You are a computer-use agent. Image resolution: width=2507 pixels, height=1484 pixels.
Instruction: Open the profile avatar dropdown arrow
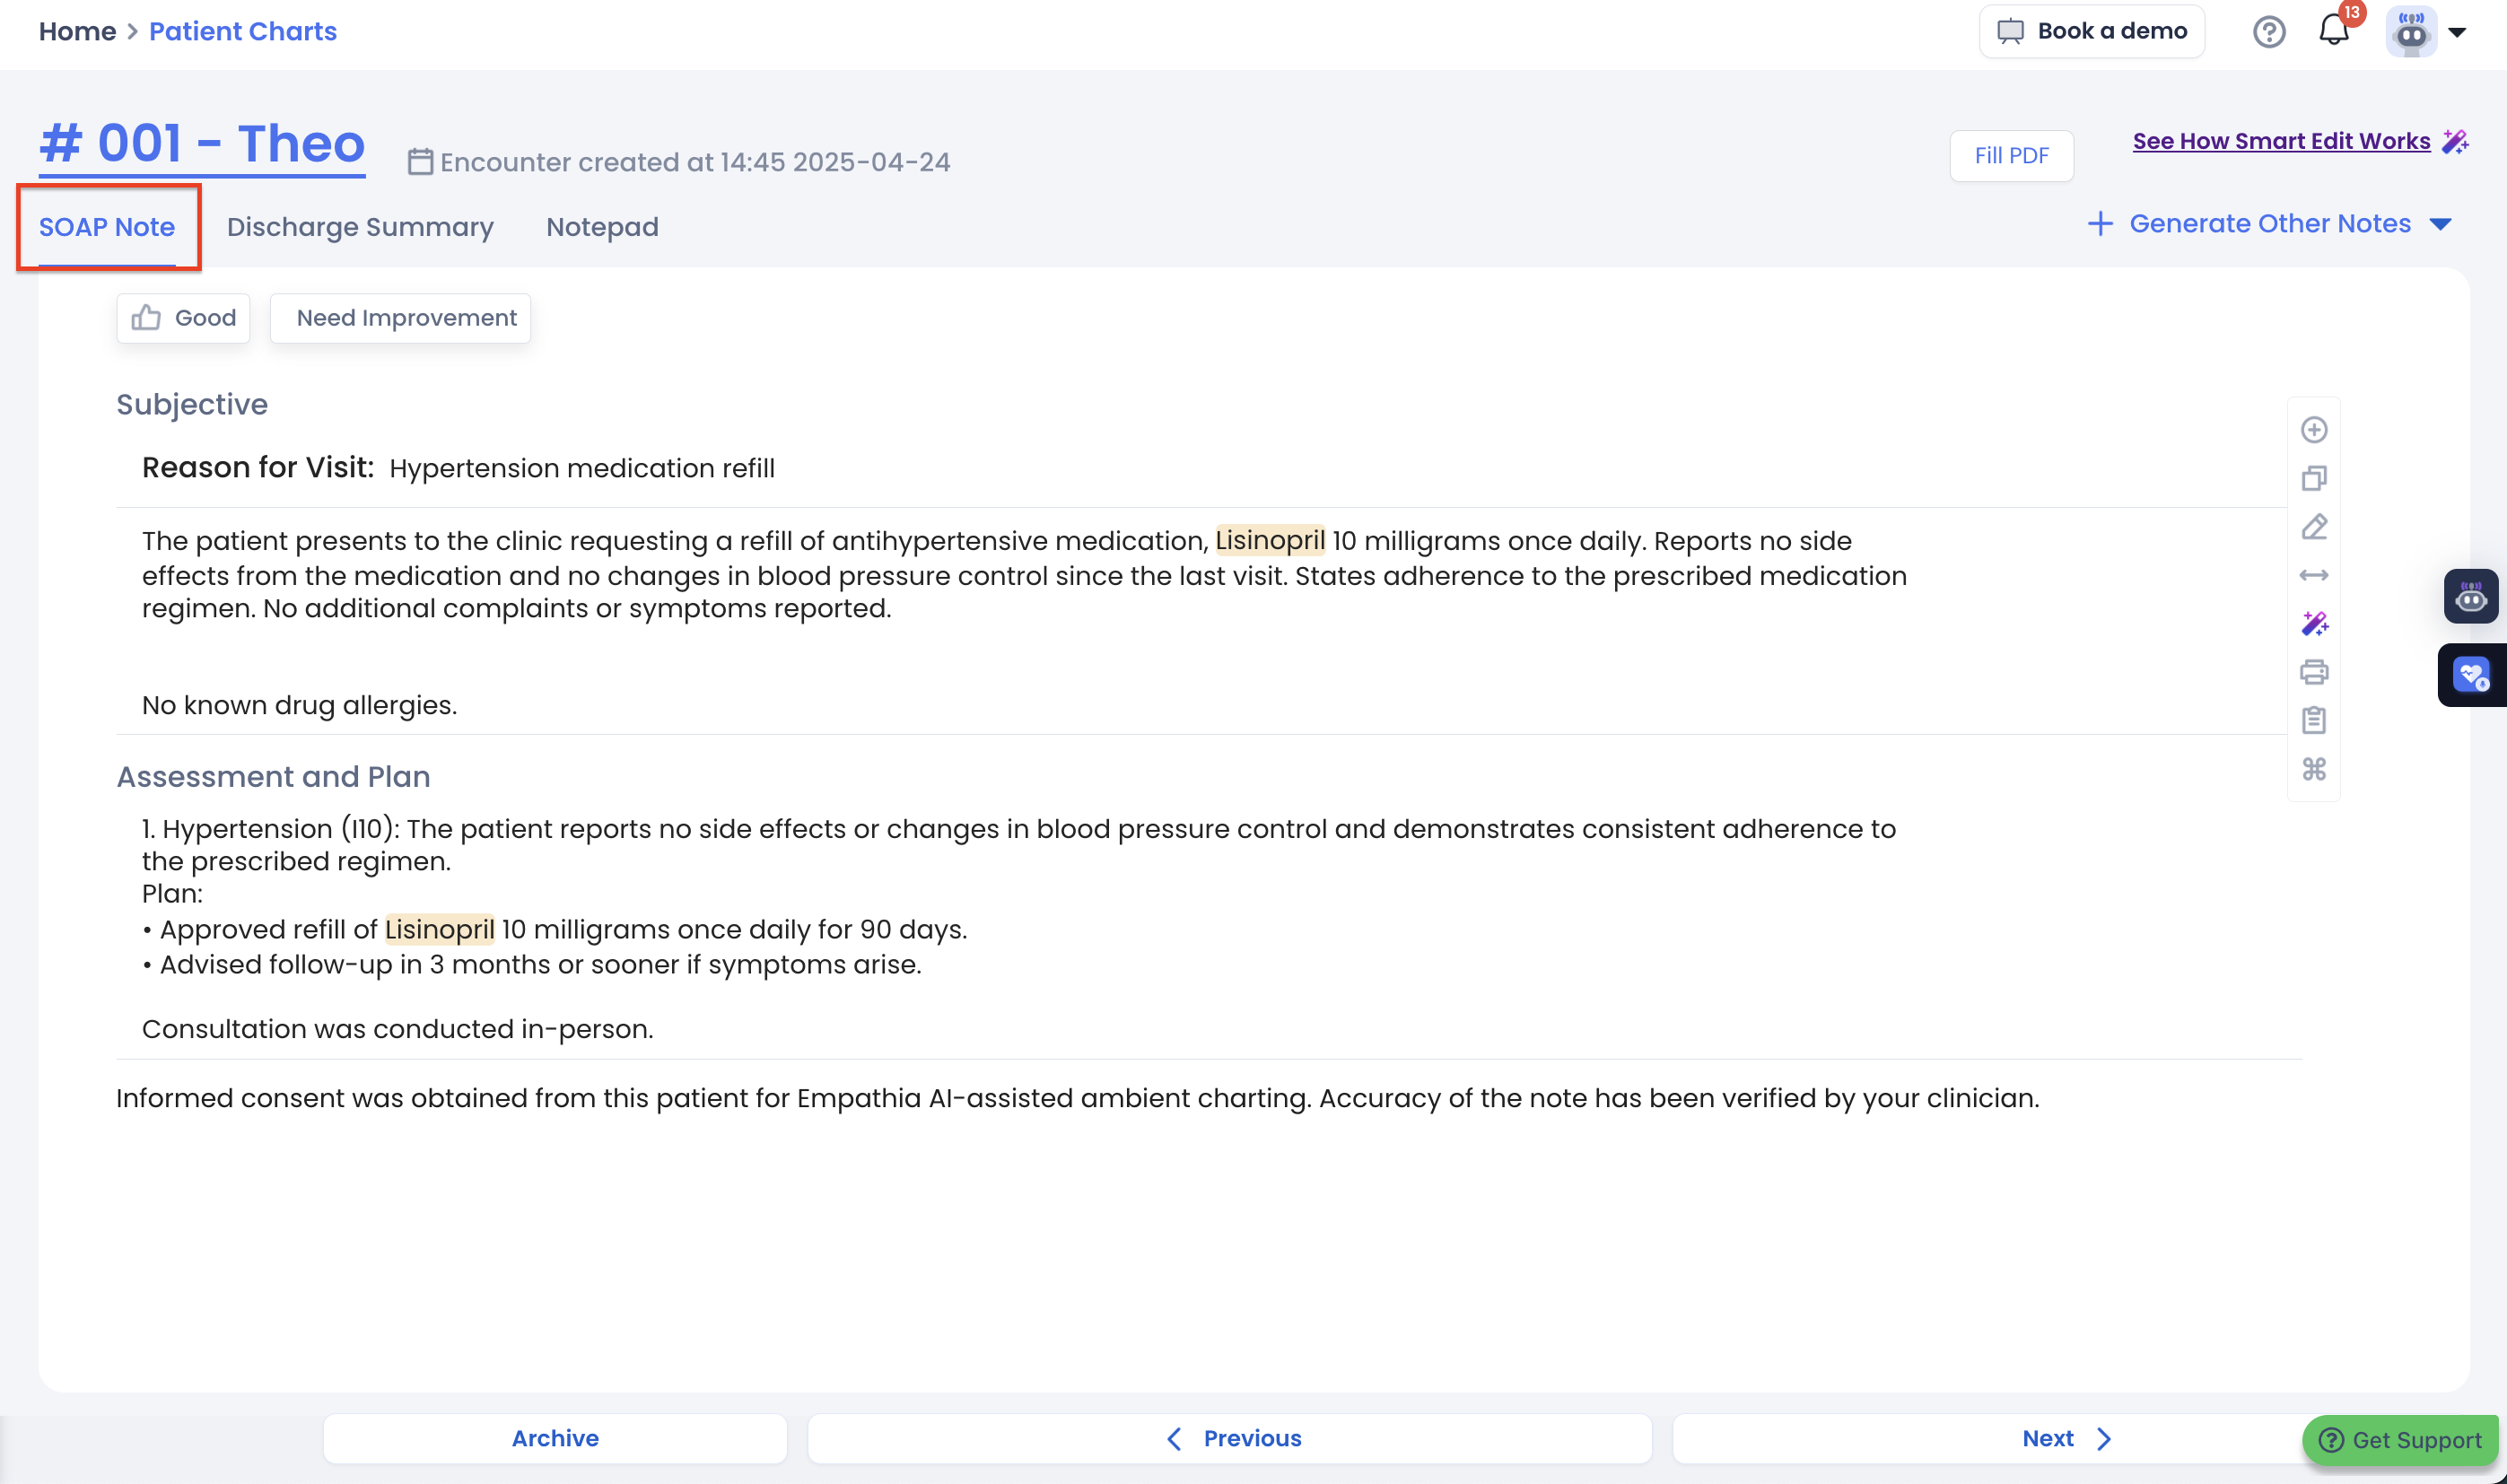[2457, 32]
